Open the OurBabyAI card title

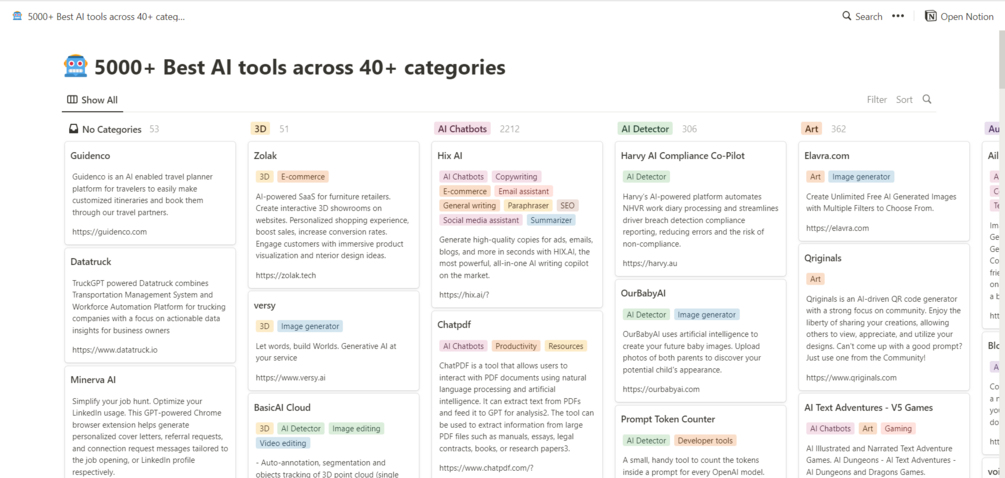(644, 293)
